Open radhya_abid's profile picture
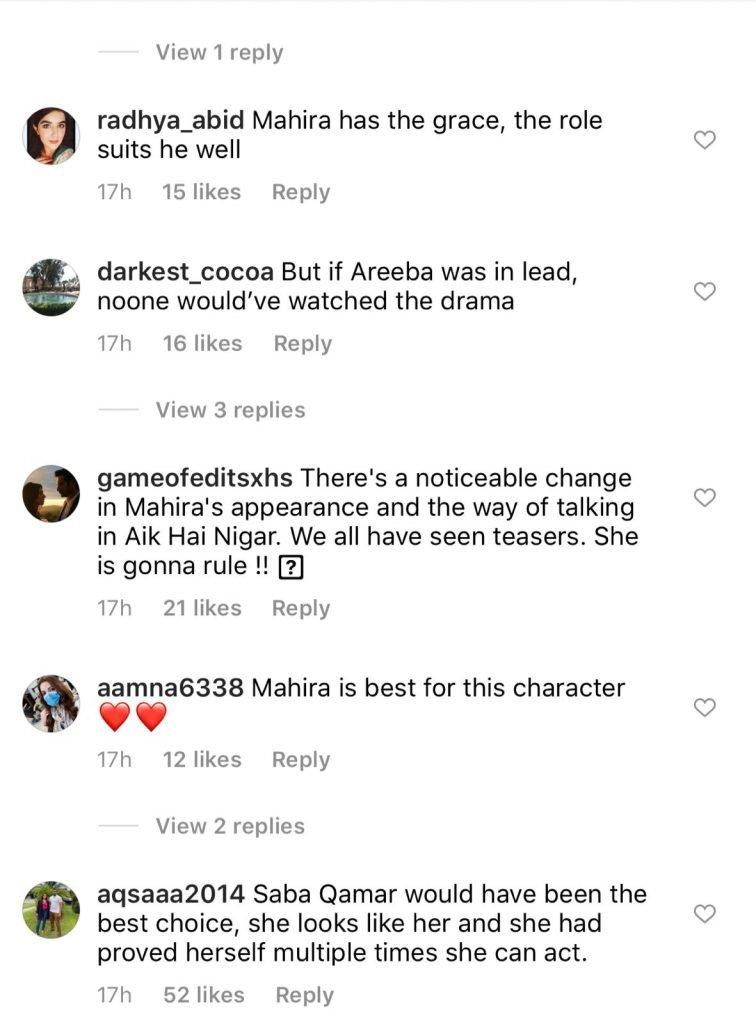Viewport: 756px width, 1024px height. [x=51, y=136]
